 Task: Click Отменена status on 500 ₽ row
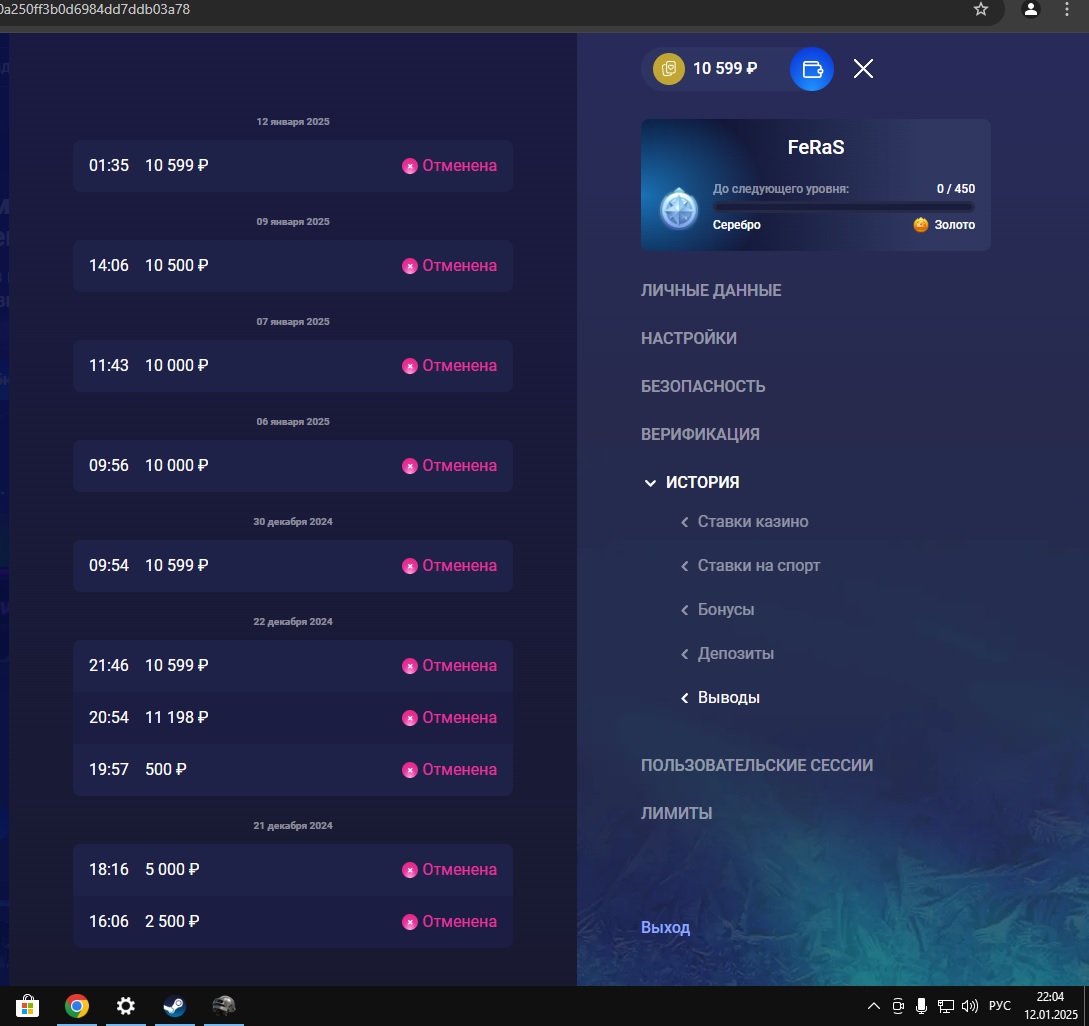tap(459, 770)
